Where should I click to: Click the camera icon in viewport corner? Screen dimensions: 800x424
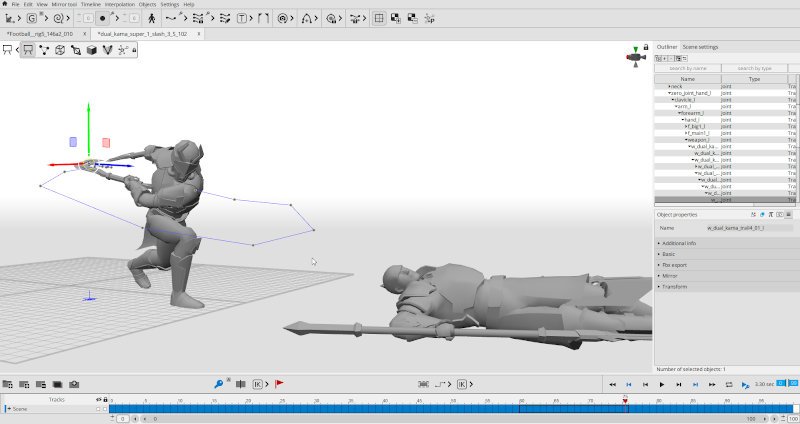coord(634,56)
